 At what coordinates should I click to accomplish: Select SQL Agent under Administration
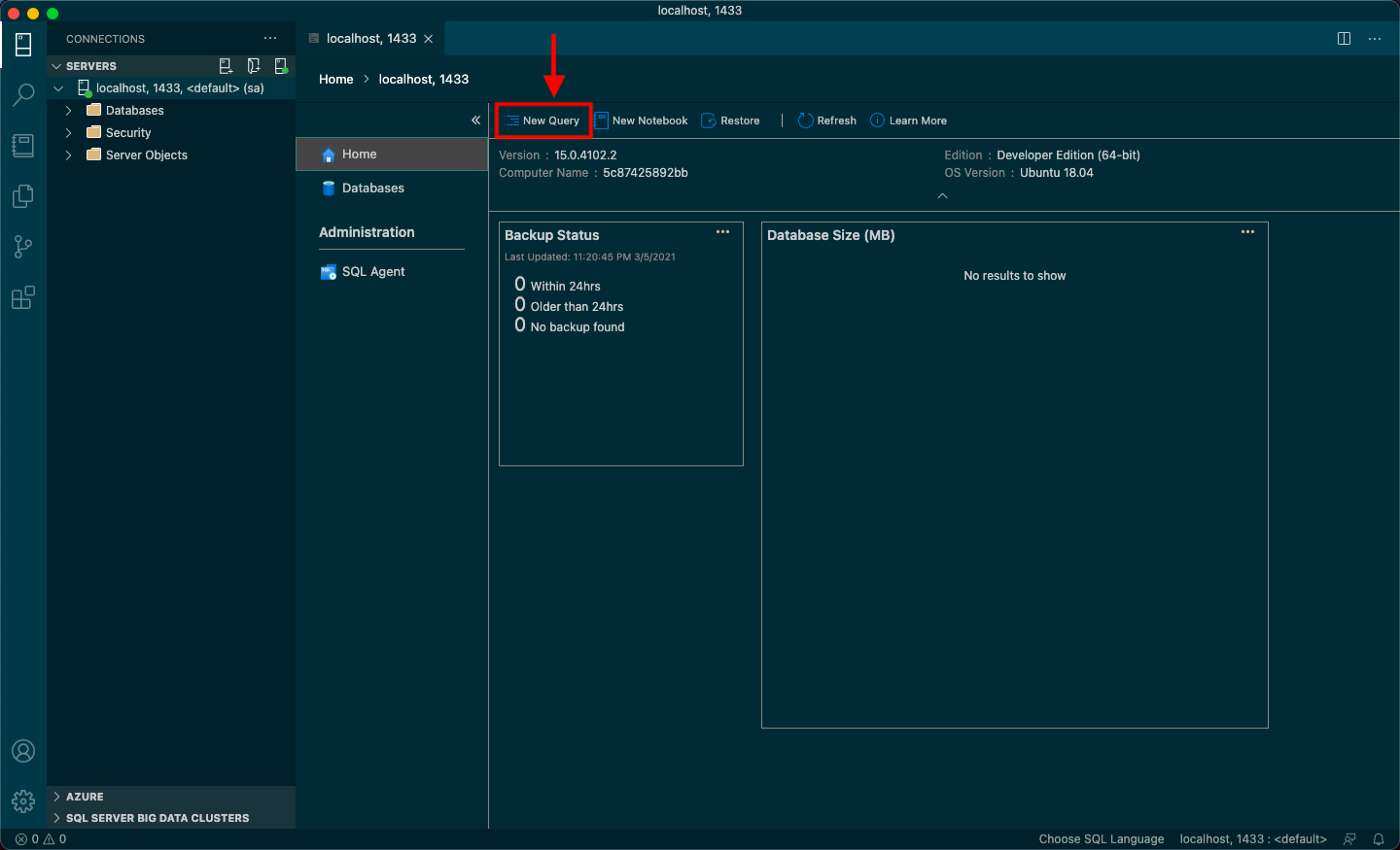(x=392, y=271)
